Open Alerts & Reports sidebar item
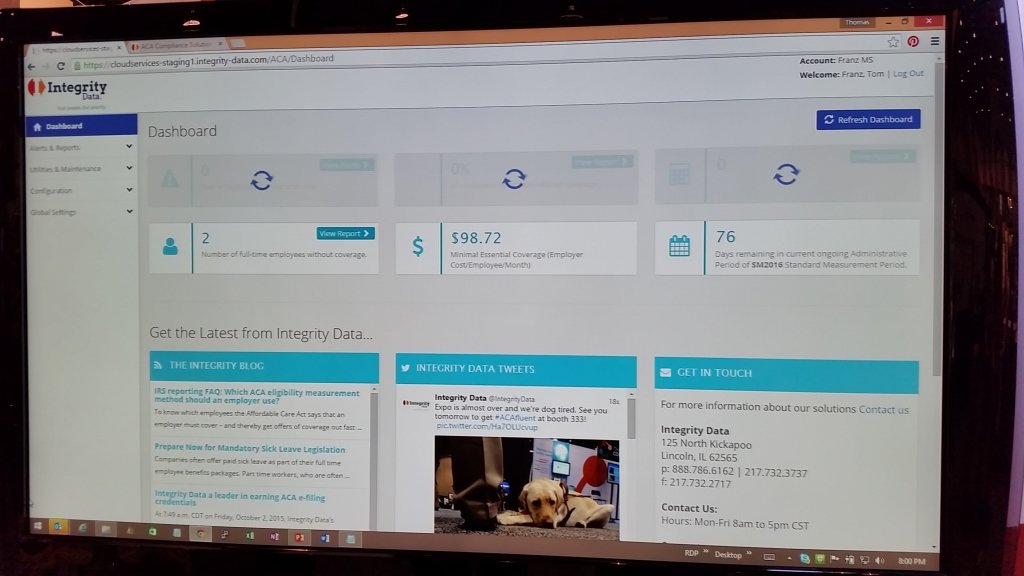 pos(82,147)
